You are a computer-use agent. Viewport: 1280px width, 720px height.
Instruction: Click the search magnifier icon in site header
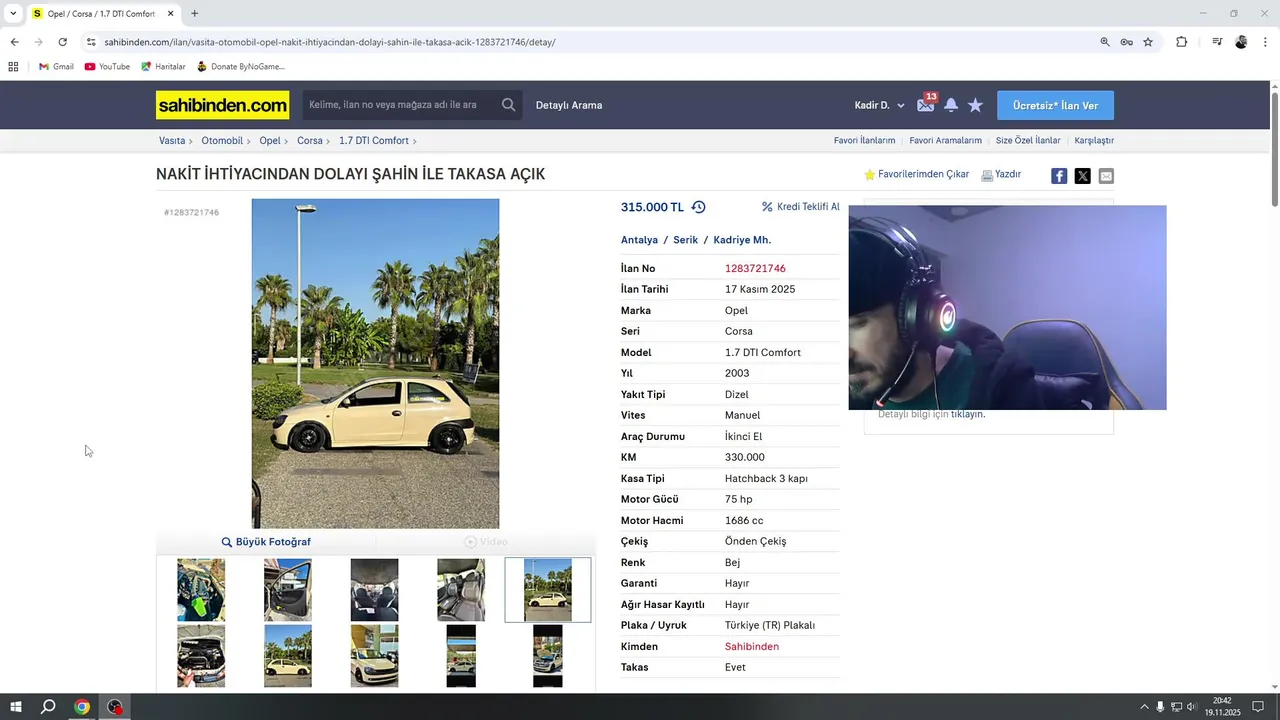[508, 105]
